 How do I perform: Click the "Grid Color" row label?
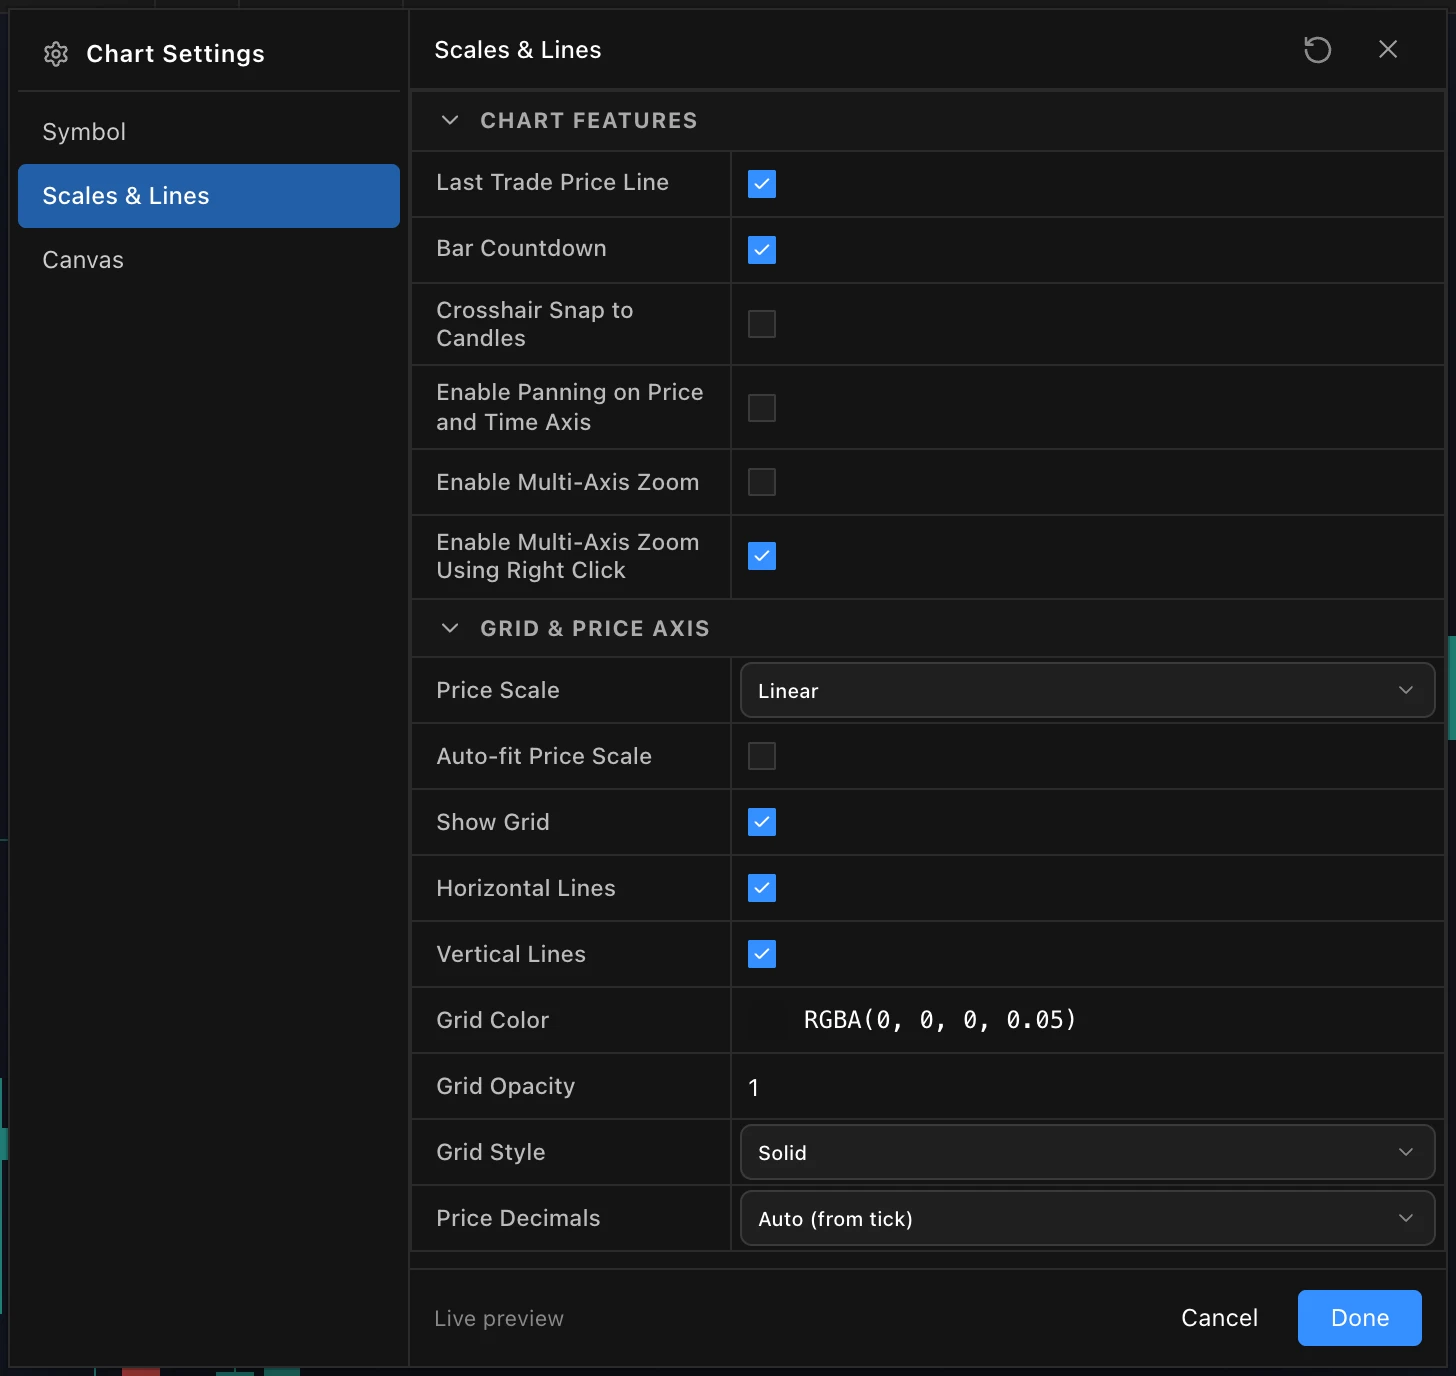point(493,1020)
